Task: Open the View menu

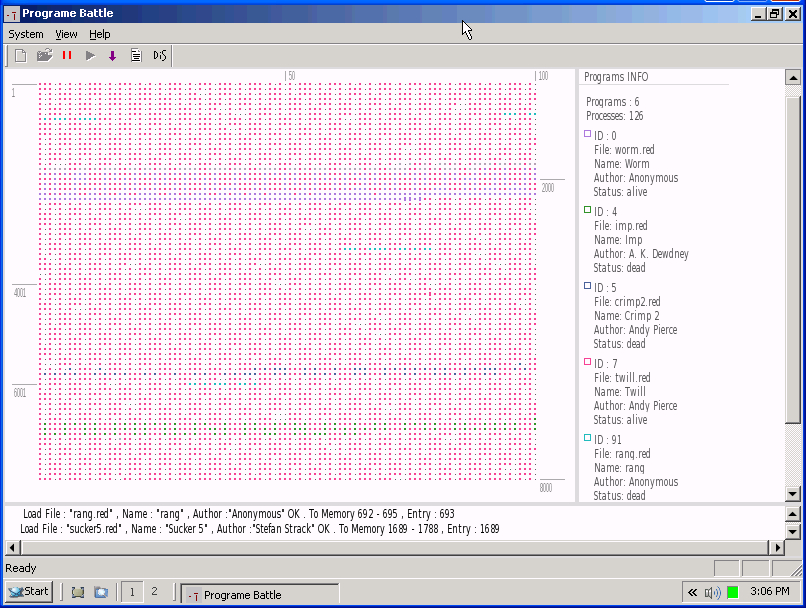Action: (66, 34)
